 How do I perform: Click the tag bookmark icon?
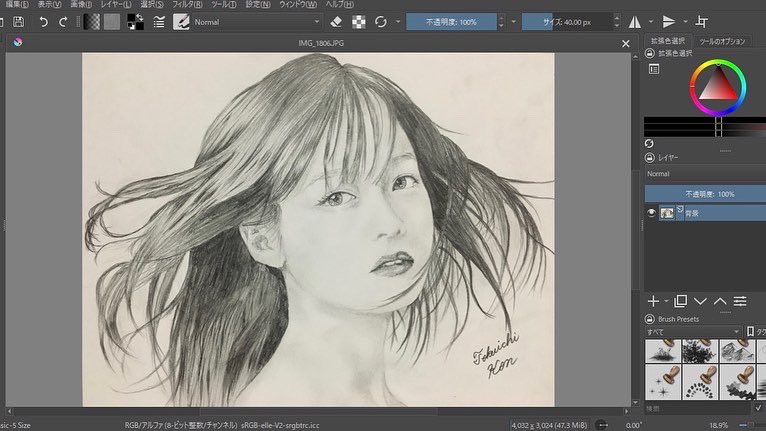click(750, 332)
